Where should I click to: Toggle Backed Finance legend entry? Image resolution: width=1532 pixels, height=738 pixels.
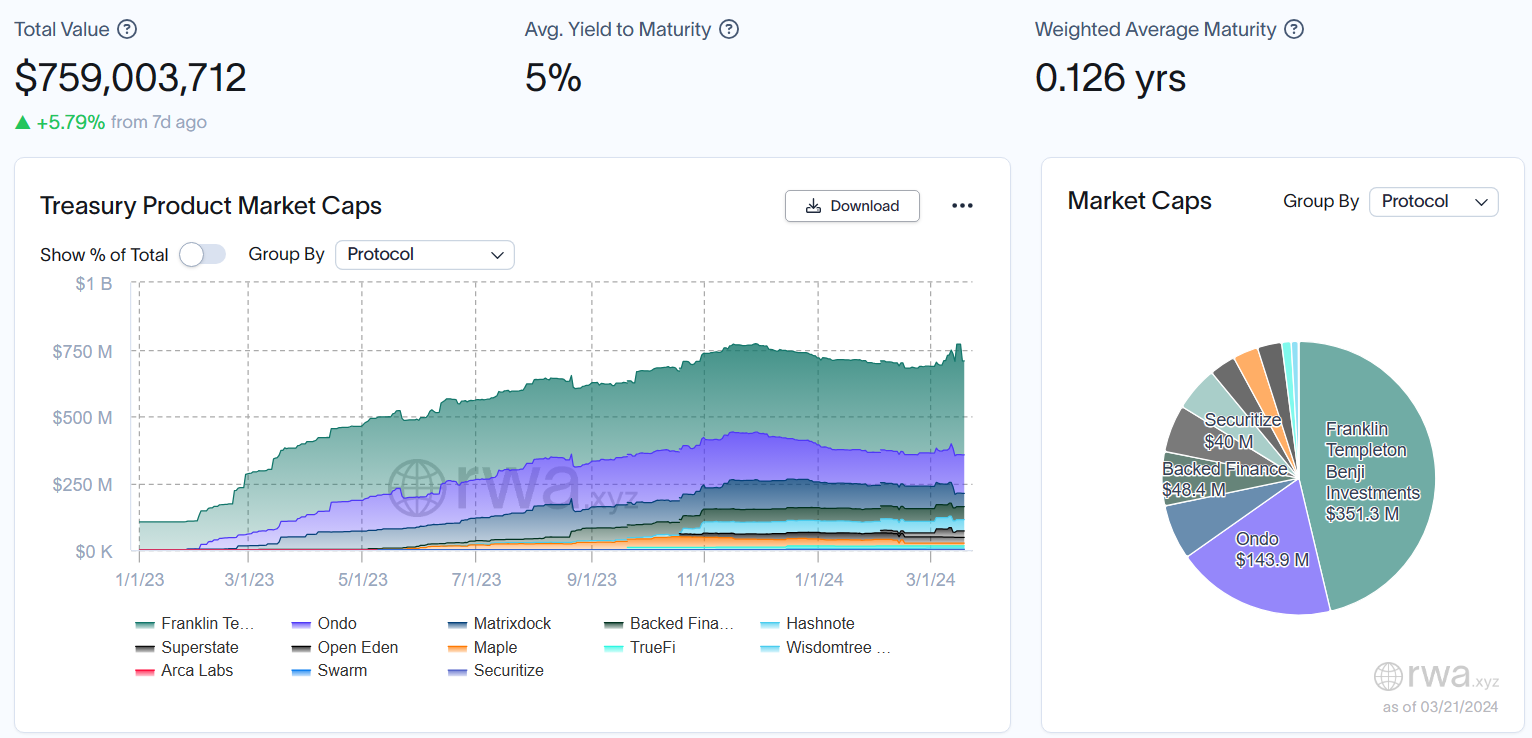click(x=669, y=623)
